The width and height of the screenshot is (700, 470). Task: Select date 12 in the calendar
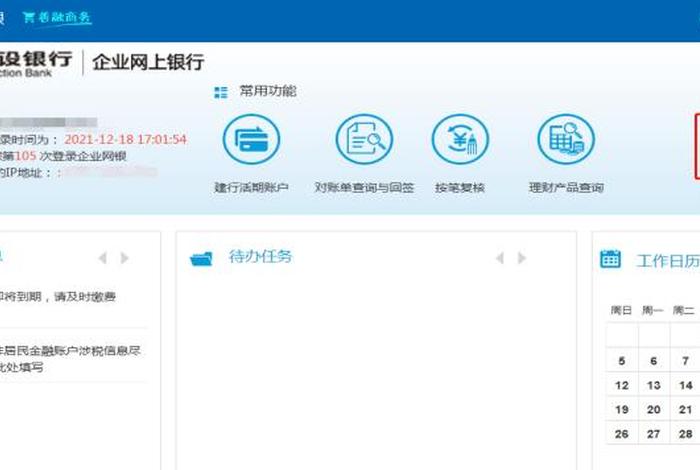(x=622, y=385)
